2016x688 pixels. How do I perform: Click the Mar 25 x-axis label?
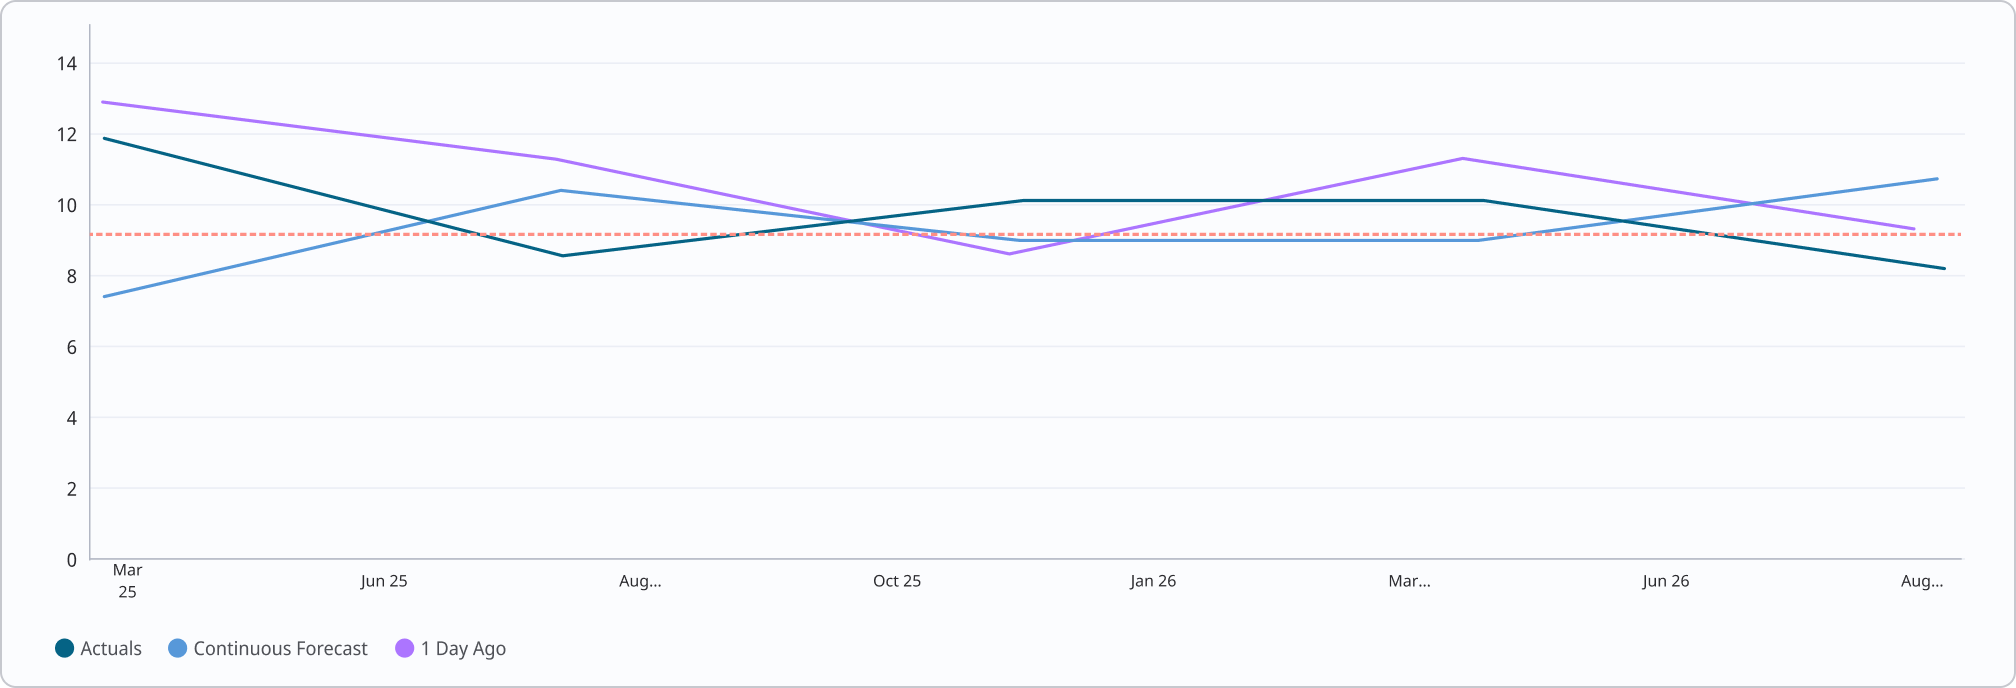coord(127,581)
